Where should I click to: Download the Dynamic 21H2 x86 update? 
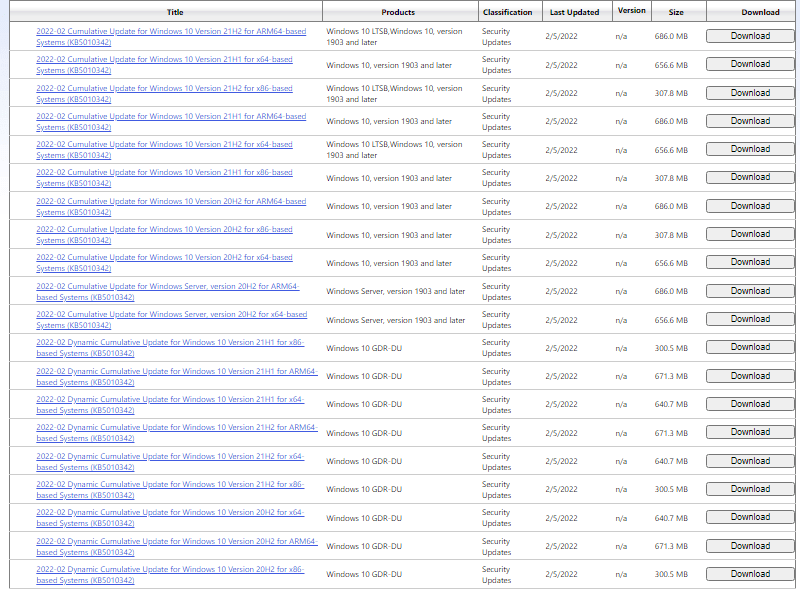pos(750,489)
